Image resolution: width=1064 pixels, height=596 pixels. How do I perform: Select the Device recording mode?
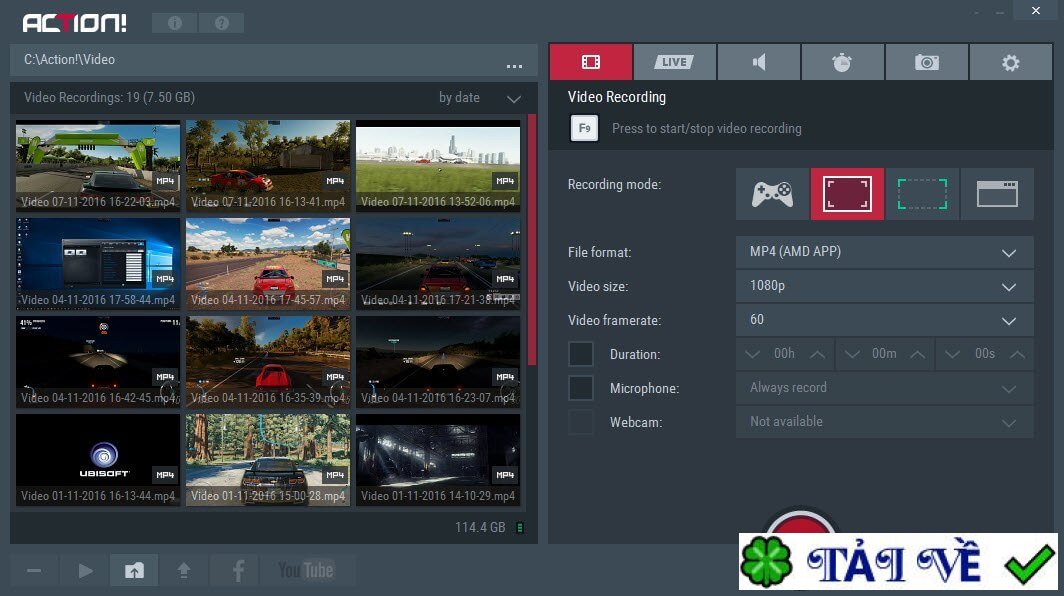coord(997,193)
